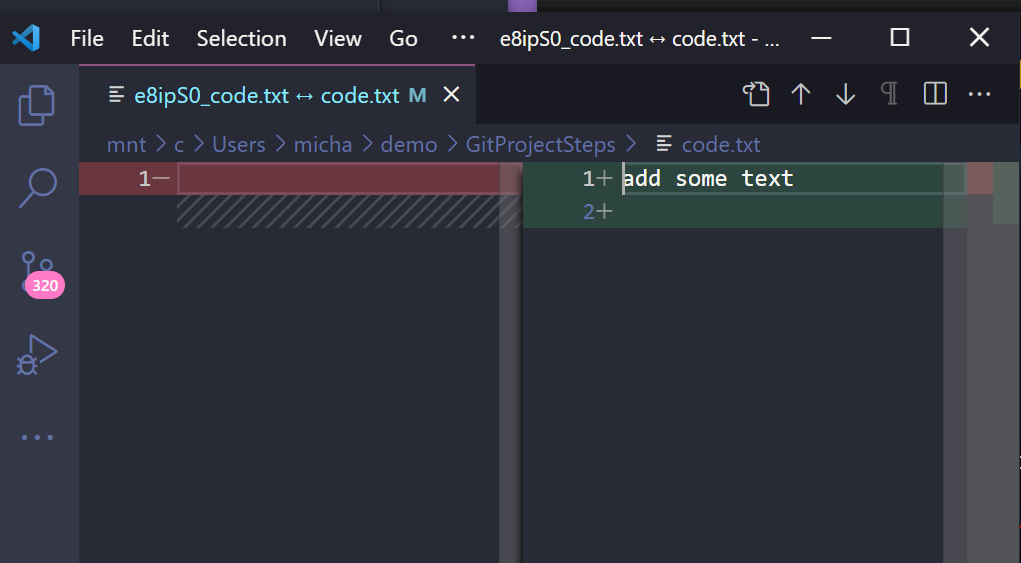Image resolution: width=1021 pixels, height=563 pixels.
Task: Expand additional activity bar views ellipsis
Action: (38, 438)
